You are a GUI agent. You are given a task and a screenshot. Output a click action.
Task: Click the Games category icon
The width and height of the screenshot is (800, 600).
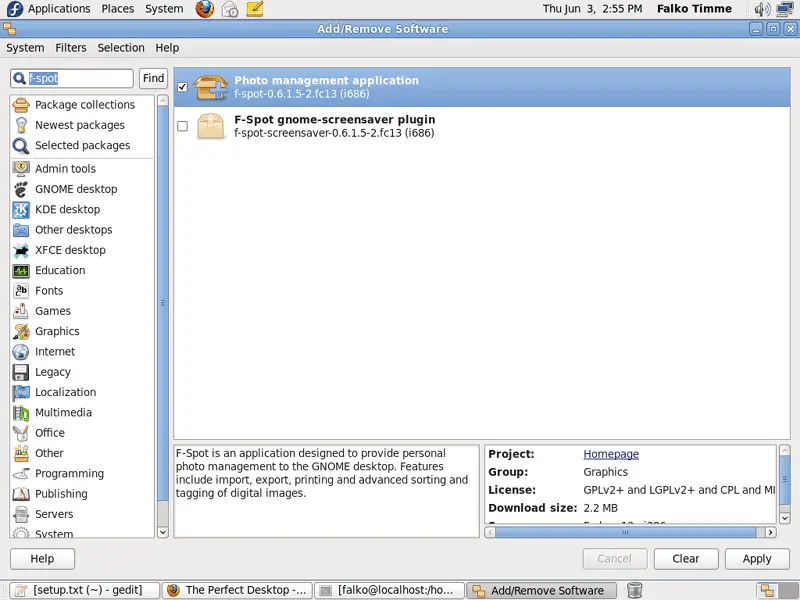point(21,311)
